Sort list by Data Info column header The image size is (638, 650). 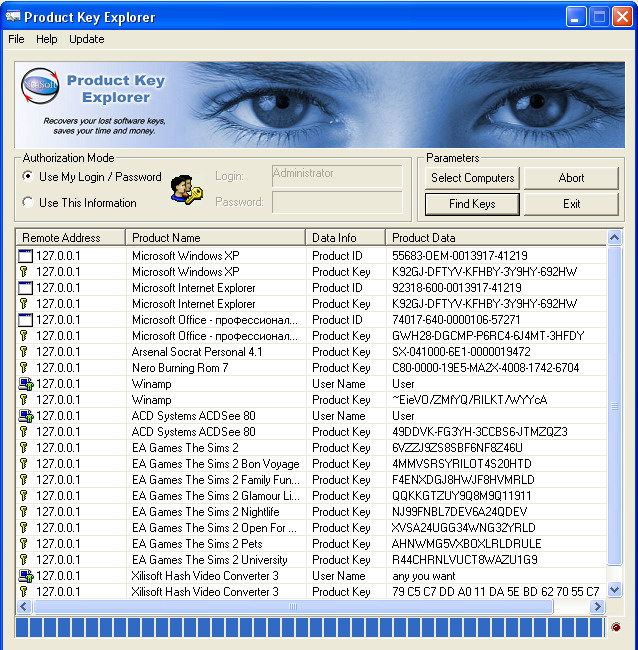click(345, 238)
